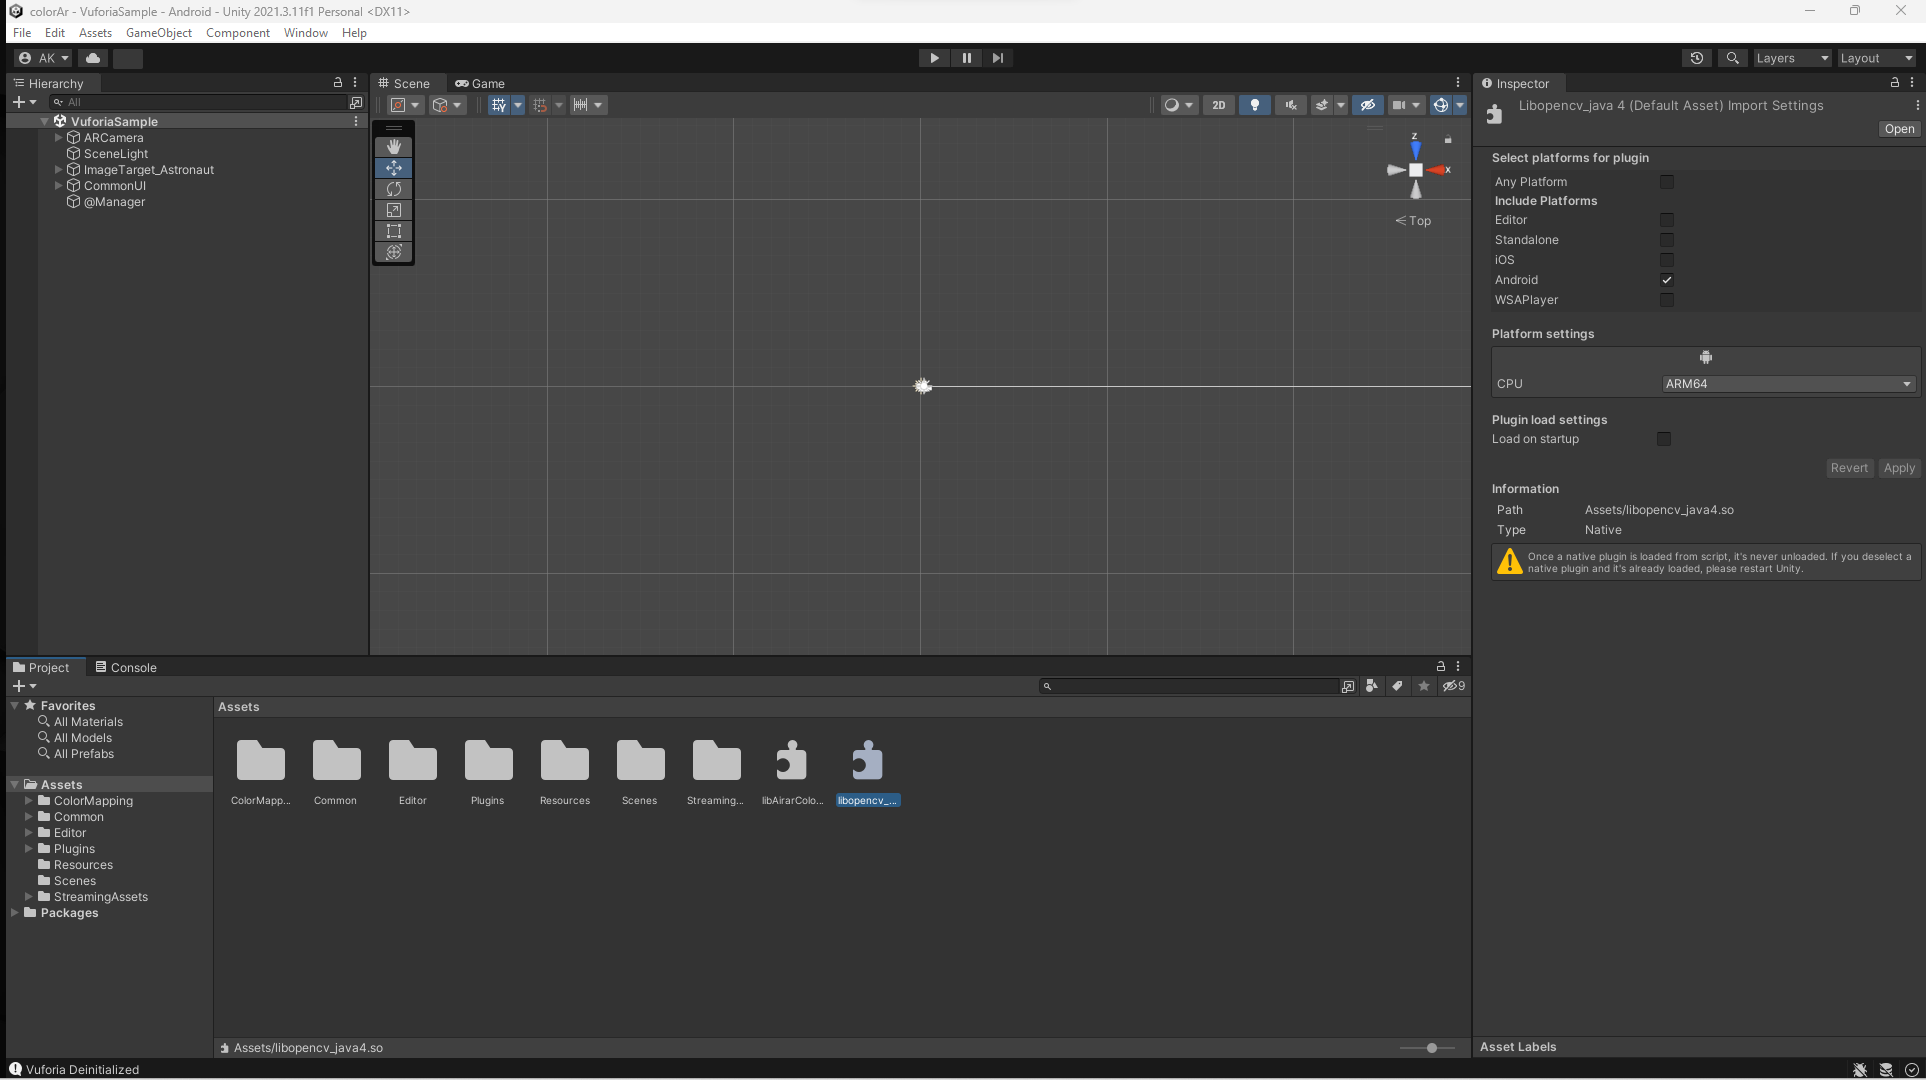Screen dimensions: 1926x1080
Task: Expand the ImageTarget_Astronaut hierarchy item
Action: pos(57,170)
